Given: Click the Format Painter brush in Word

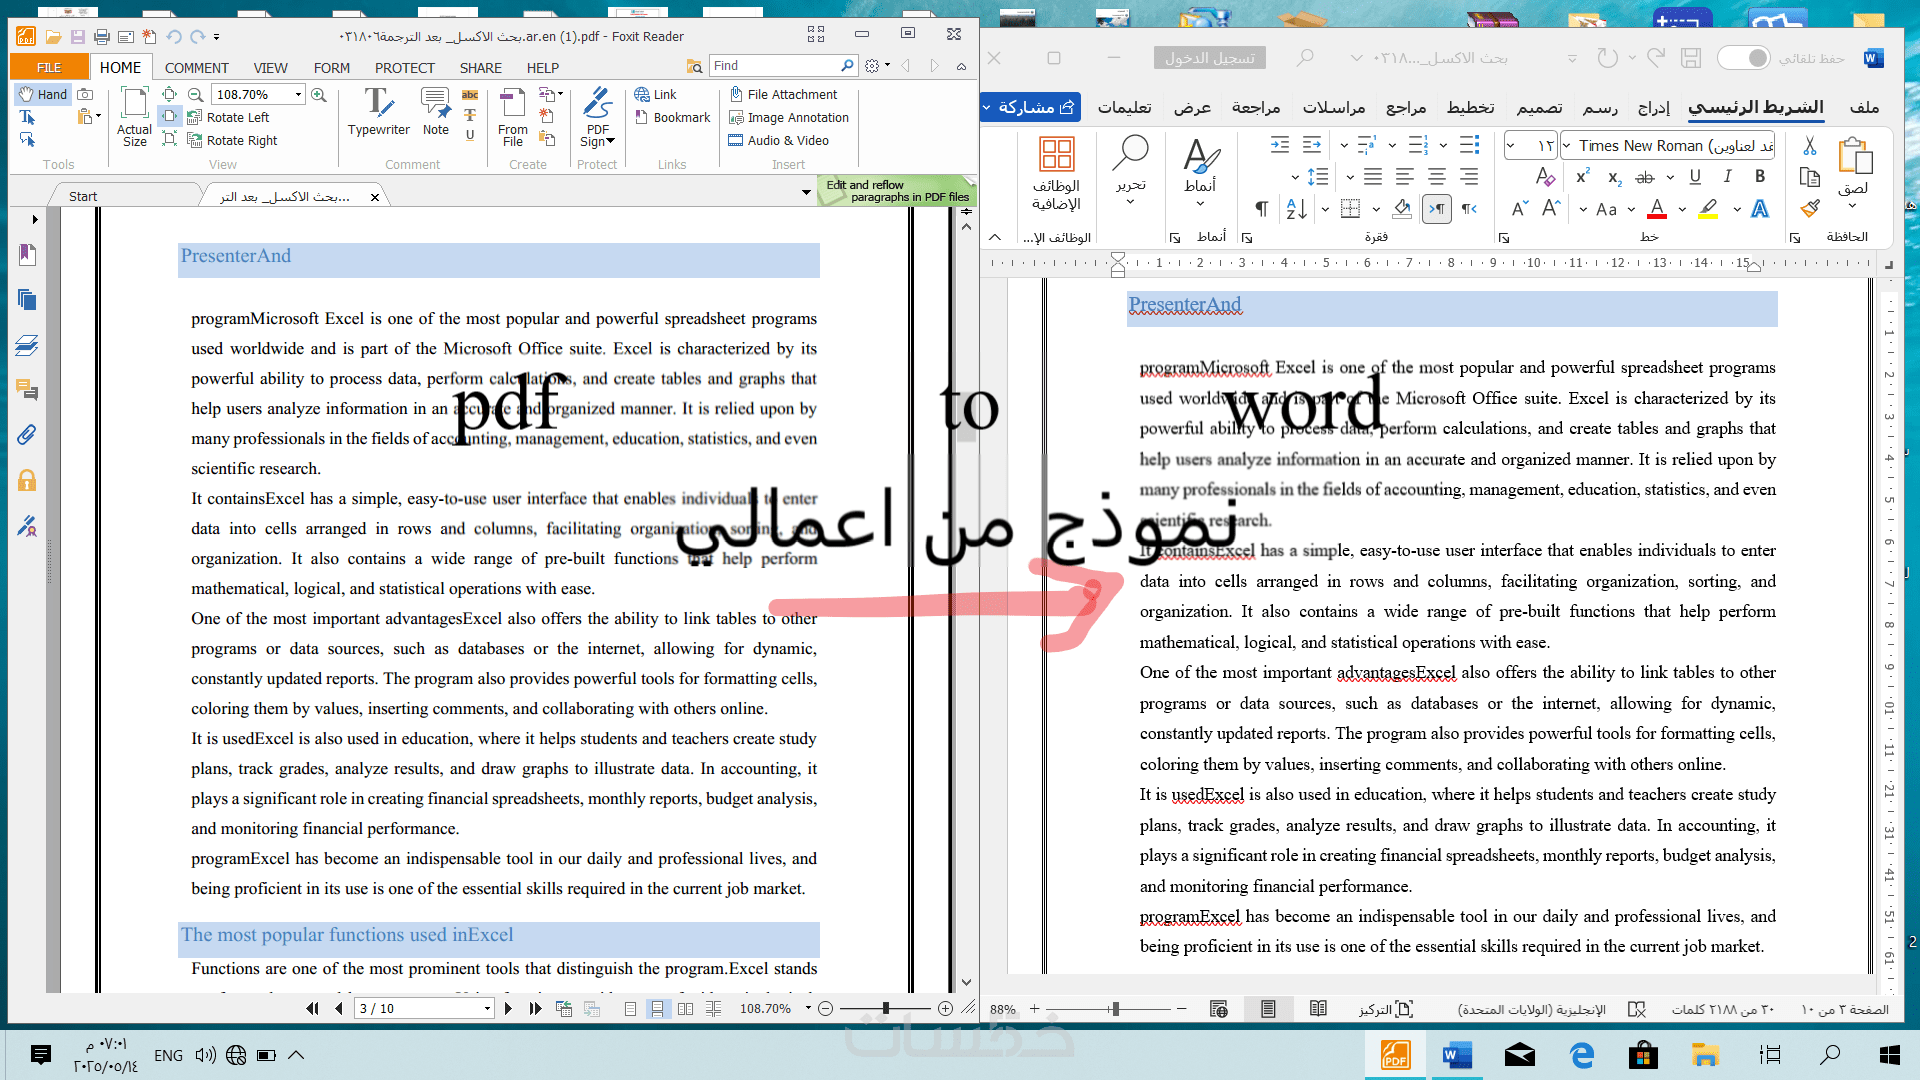Looking at the screenshot, I should (1809, 208).
